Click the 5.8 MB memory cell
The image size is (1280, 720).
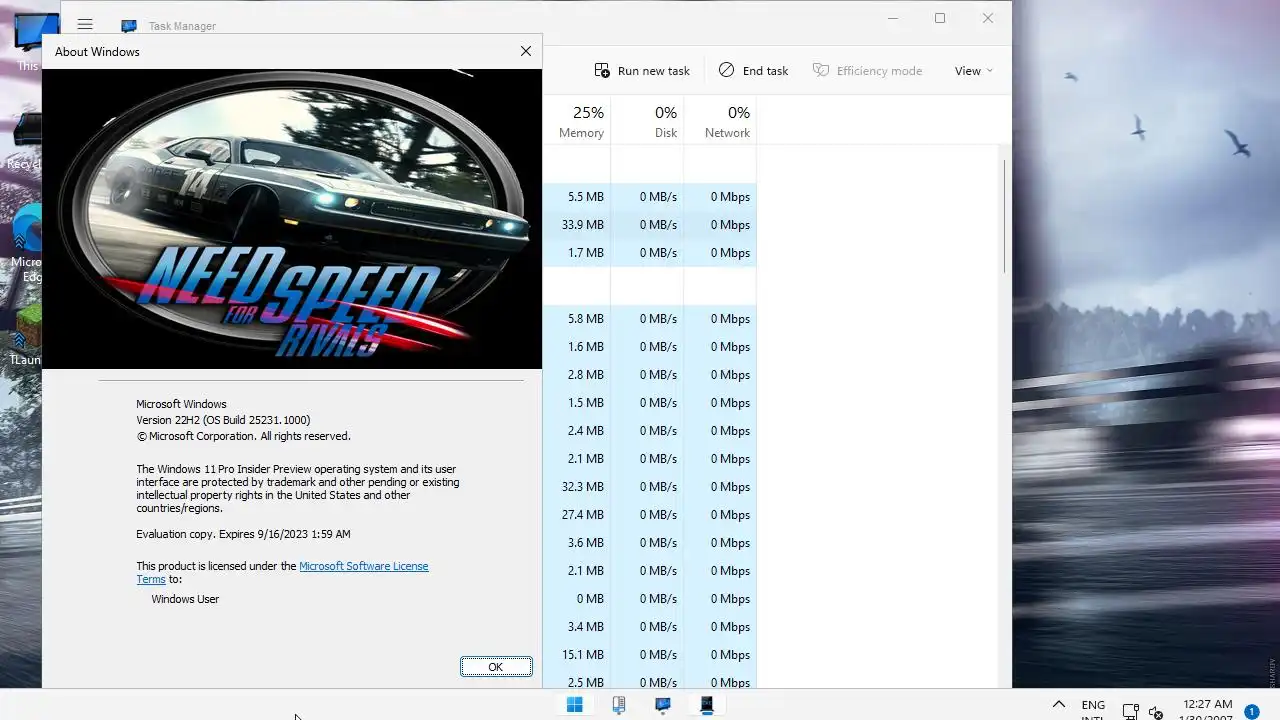tap(577, 319)
